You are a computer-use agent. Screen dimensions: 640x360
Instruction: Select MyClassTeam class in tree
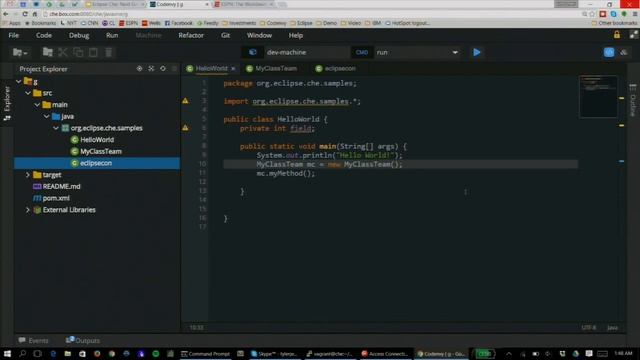tap(101, 151)
